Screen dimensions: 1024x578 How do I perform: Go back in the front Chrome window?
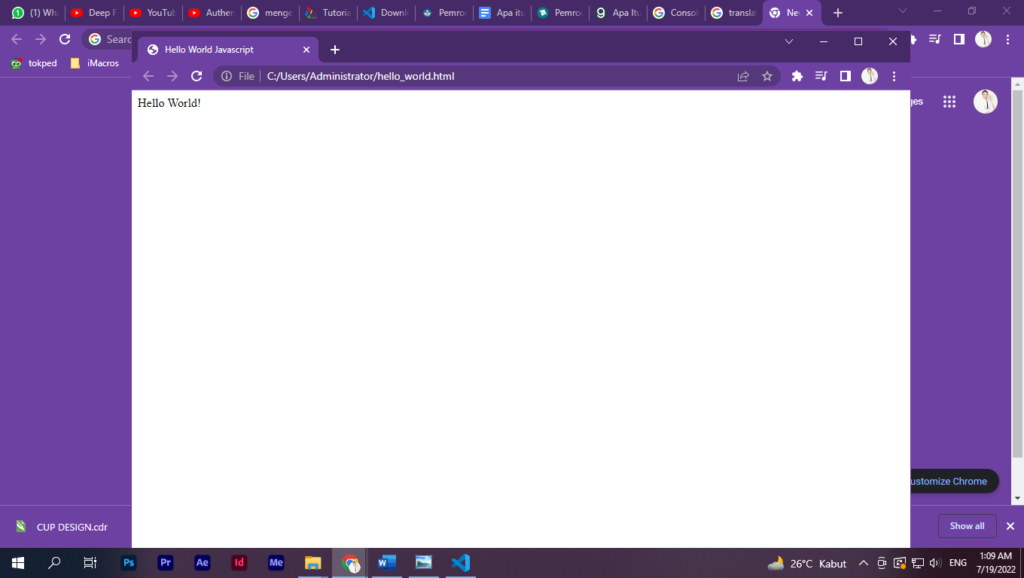(x=148, y=76)
